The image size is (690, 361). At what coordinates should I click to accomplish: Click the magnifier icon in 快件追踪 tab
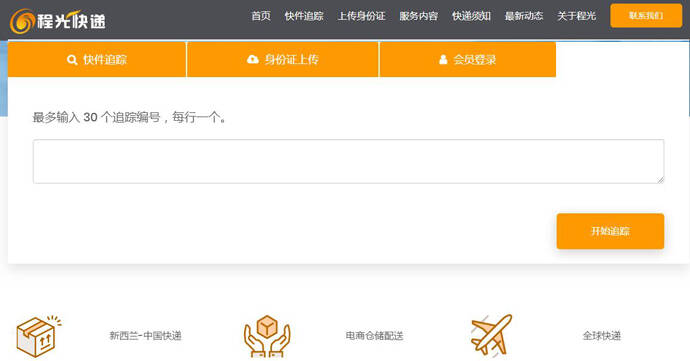point(72,60)
